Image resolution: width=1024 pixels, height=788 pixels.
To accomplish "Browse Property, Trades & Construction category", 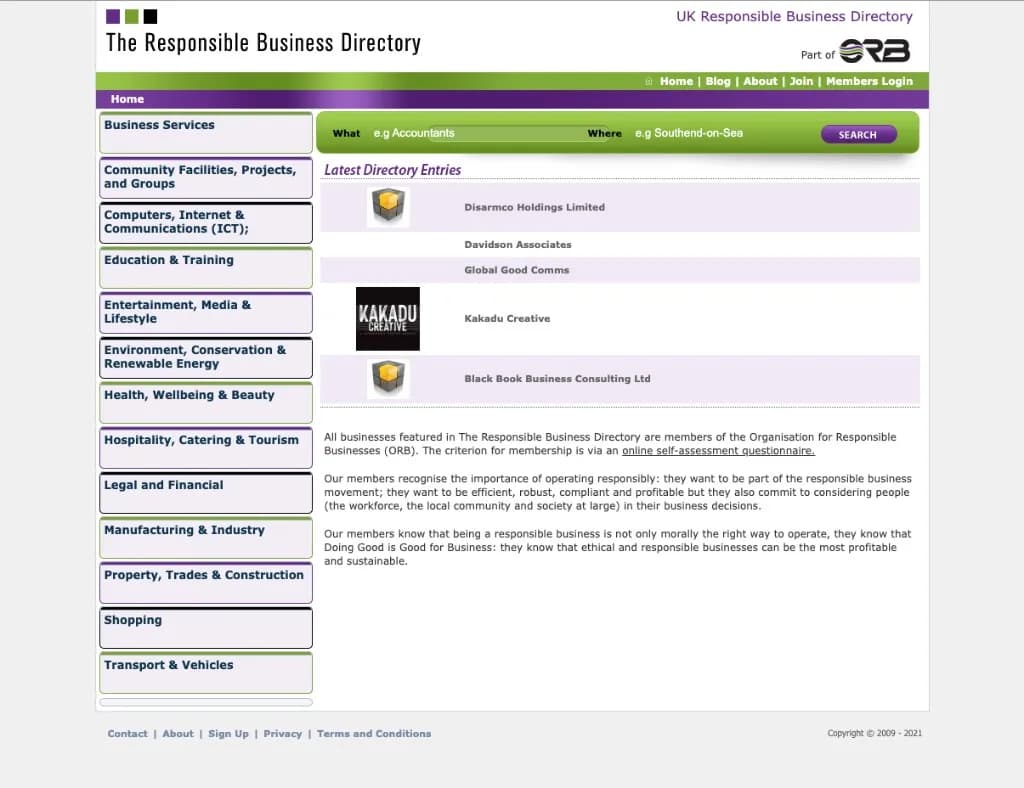I will 206,583.
